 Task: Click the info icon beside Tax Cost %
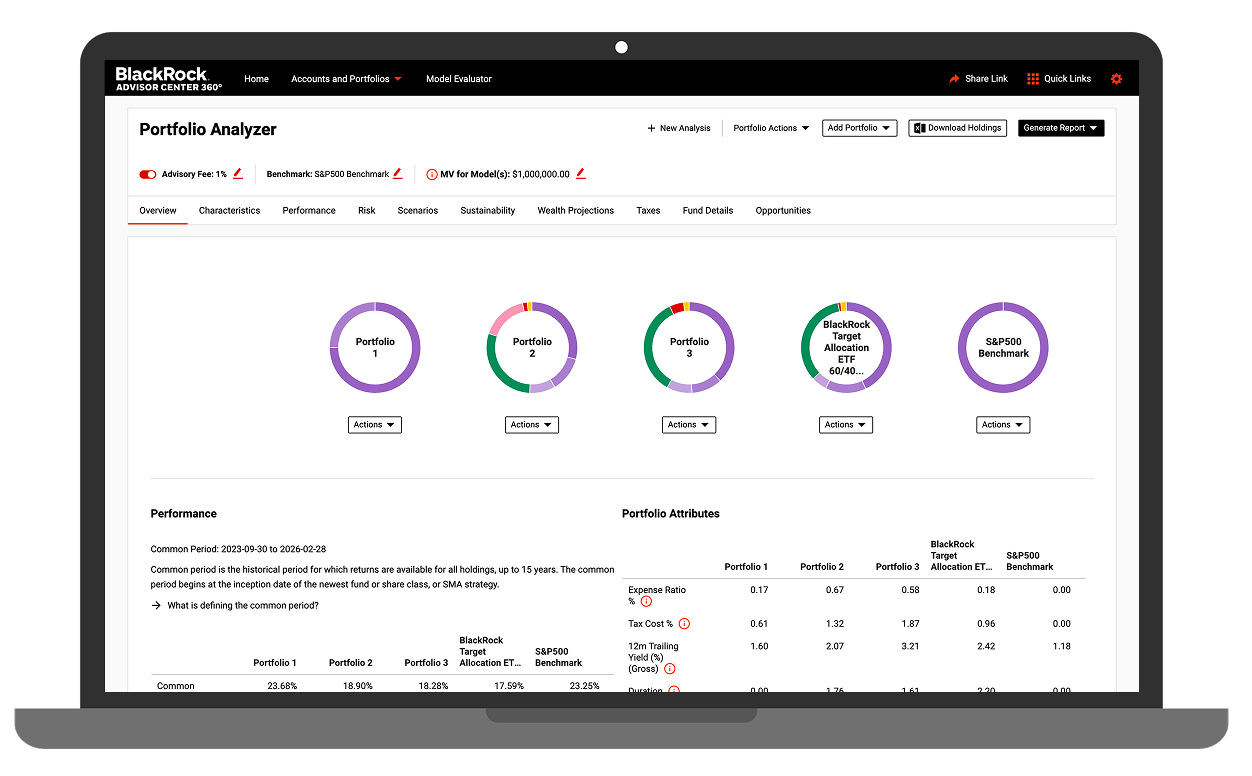tap(684, 624)
